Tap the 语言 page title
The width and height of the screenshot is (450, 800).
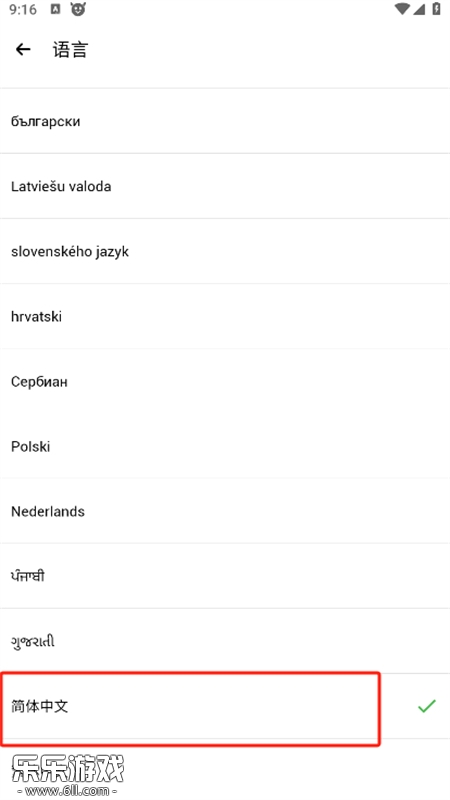(70, 50)
